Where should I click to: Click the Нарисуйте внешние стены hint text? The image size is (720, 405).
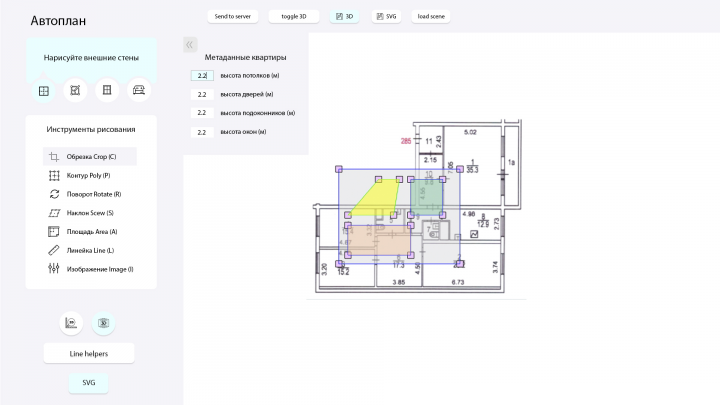tap(91, 58)
